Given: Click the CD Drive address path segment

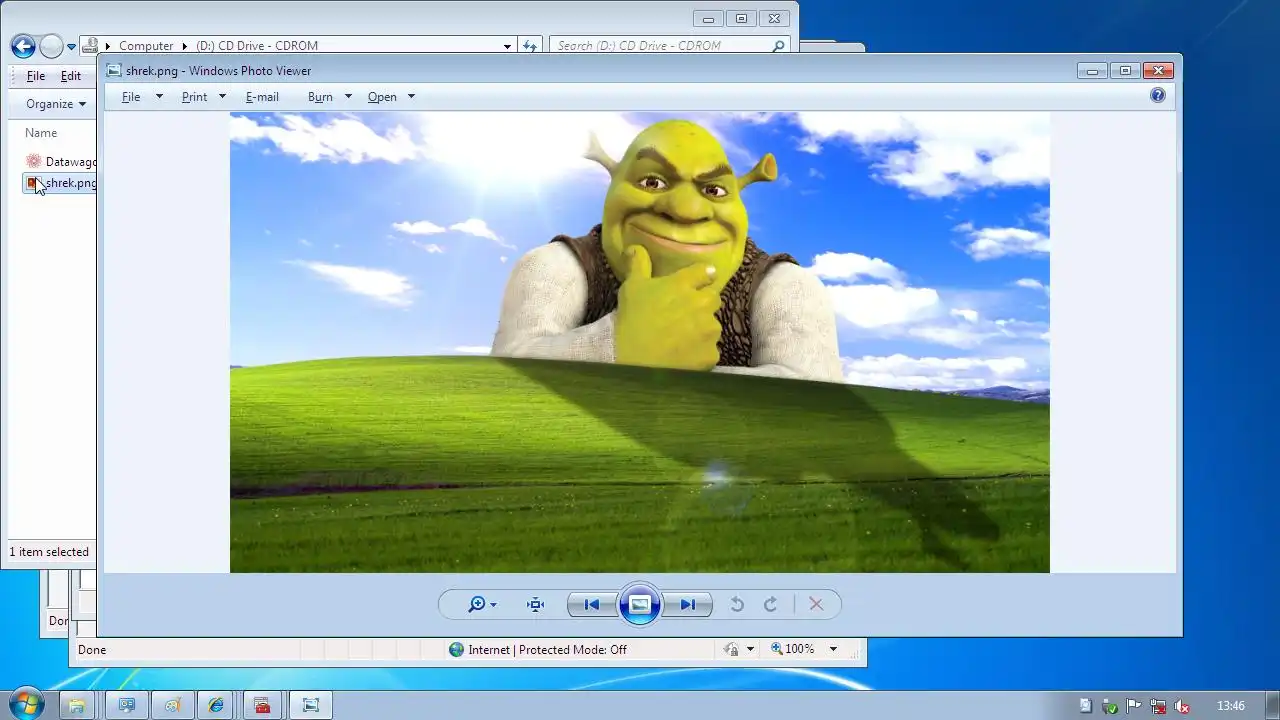Looking at the screenshot, I should (257, 46).
